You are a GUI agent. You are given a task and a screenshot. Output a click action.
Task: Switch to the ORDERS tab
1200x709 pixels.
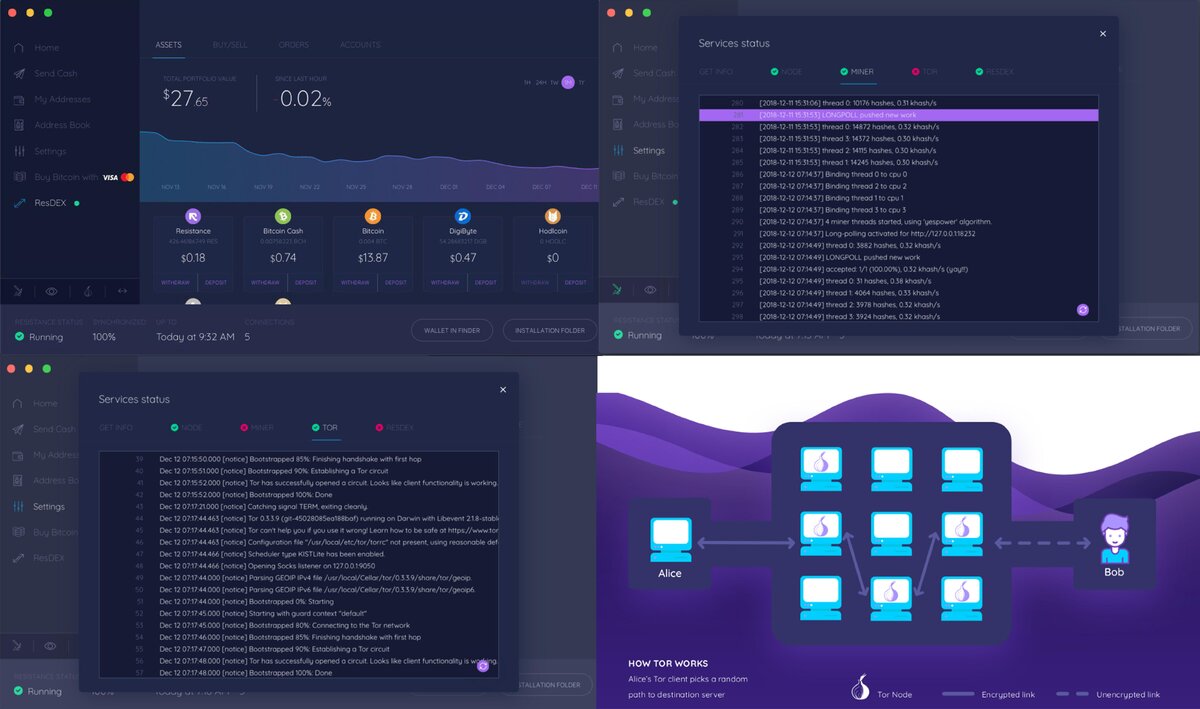coord(294,45)
